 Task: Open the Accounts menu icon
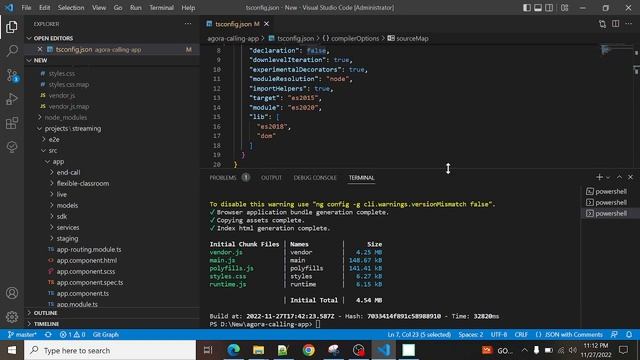12,293
